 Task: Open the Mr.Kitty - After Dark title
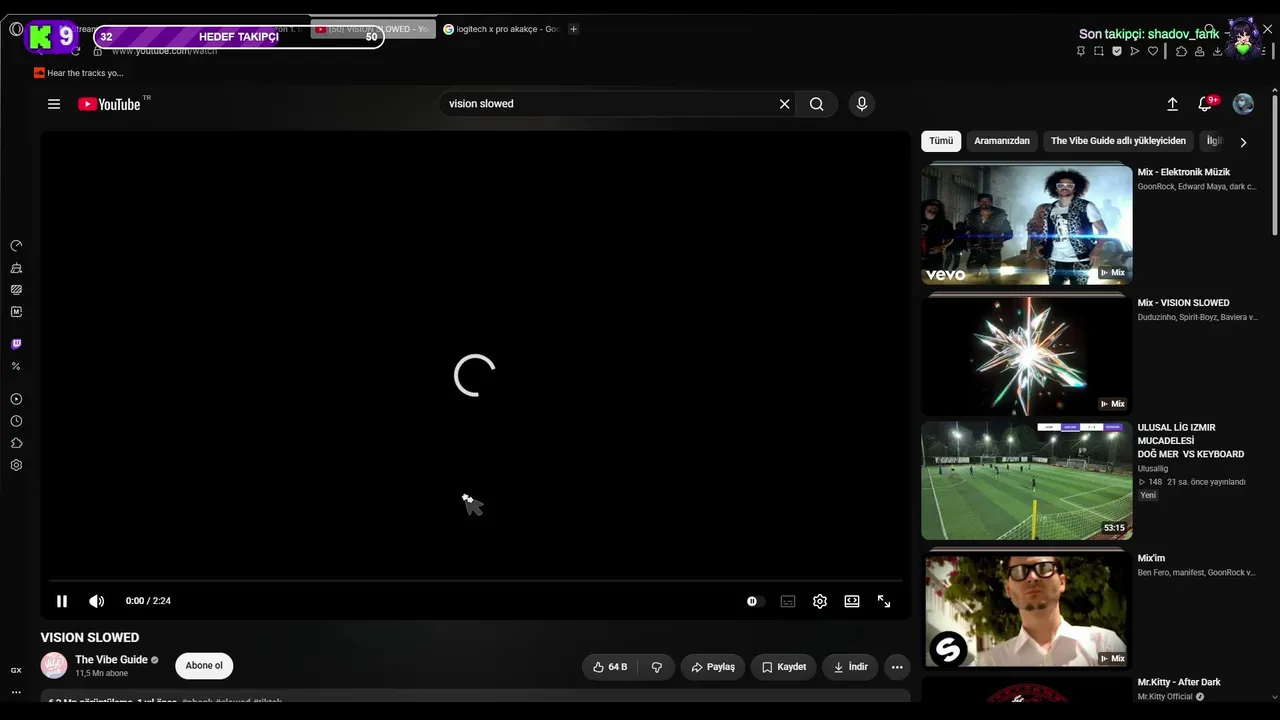(x=1179, y=682)
